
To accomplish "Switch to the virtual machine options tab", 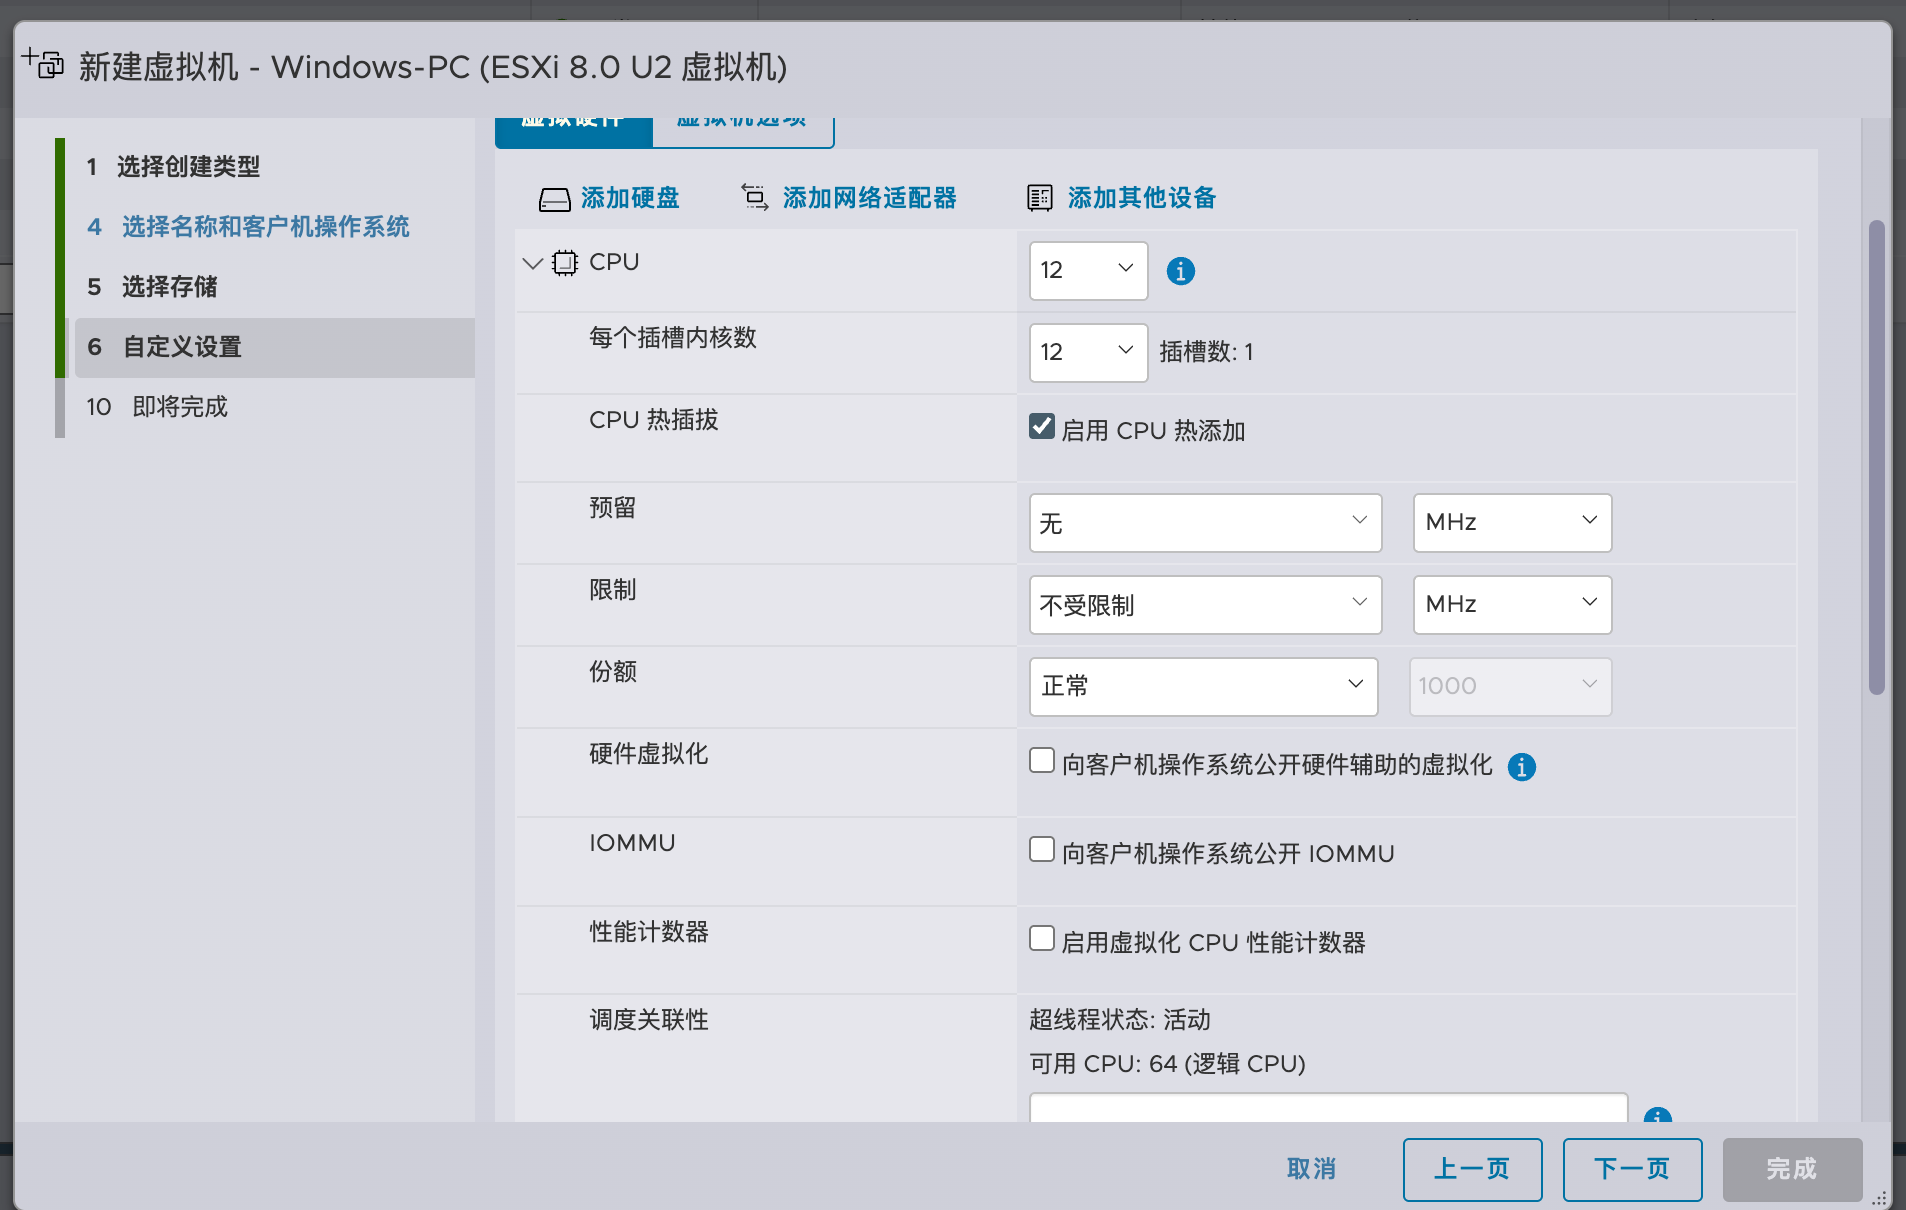I will pyautogui.click(x=742, y=124).
